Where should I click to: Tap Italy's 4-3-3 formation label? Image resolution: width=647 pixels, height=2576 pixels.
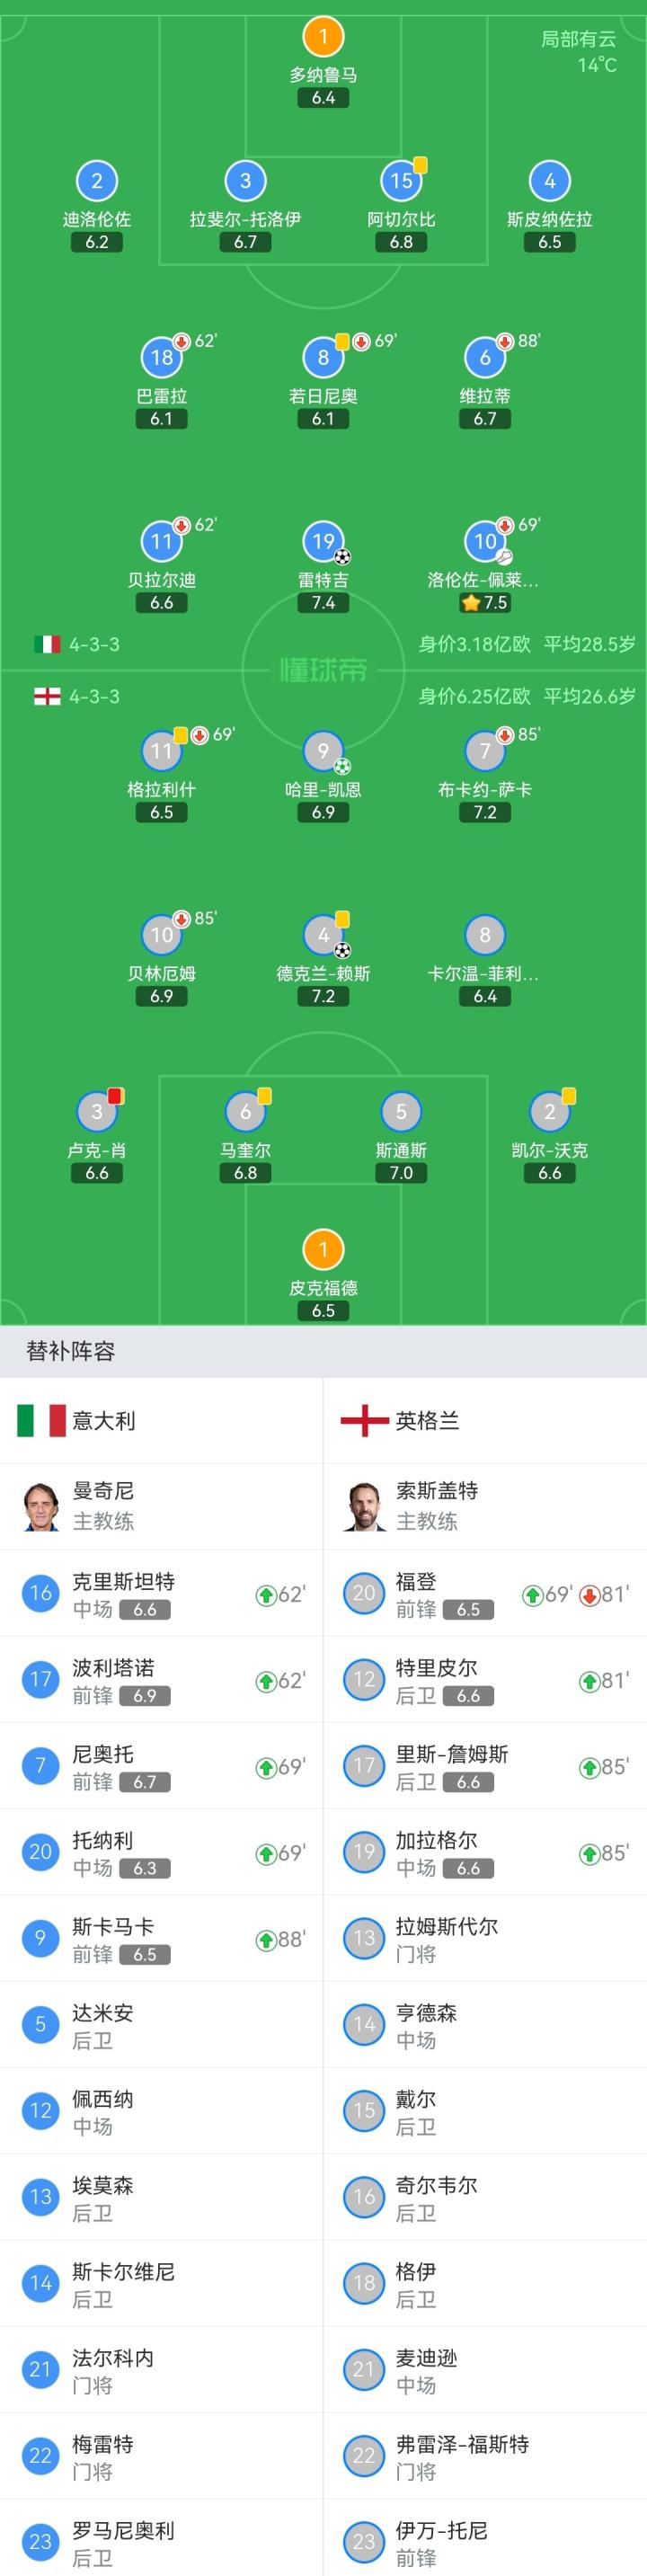click(94, 645)
